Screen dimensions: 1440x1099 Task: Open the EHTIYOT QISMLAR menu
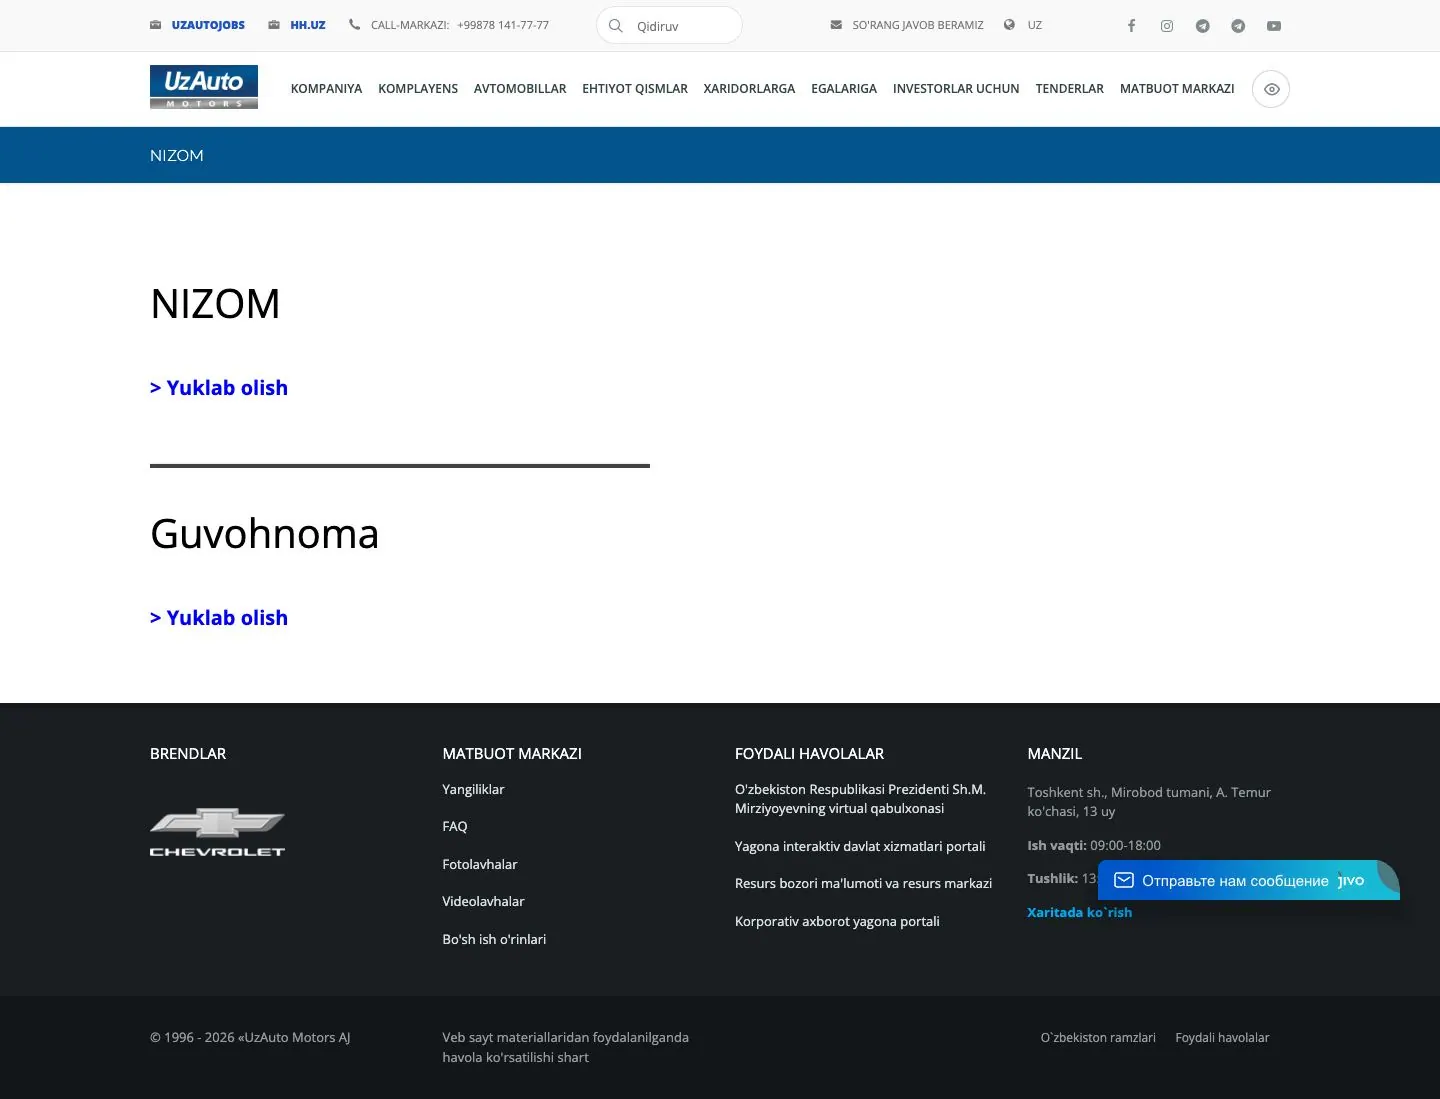point(635,89)
